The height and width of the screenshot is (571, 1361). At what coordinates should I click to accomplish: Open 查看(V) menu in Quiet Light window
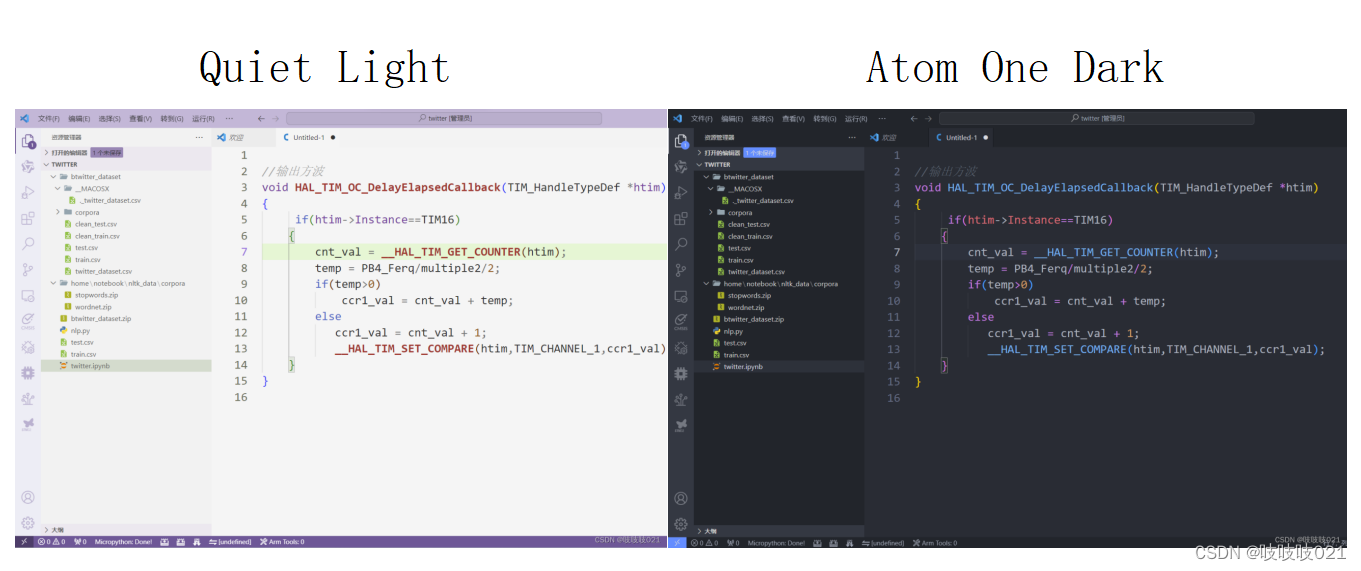click(140, 118)
